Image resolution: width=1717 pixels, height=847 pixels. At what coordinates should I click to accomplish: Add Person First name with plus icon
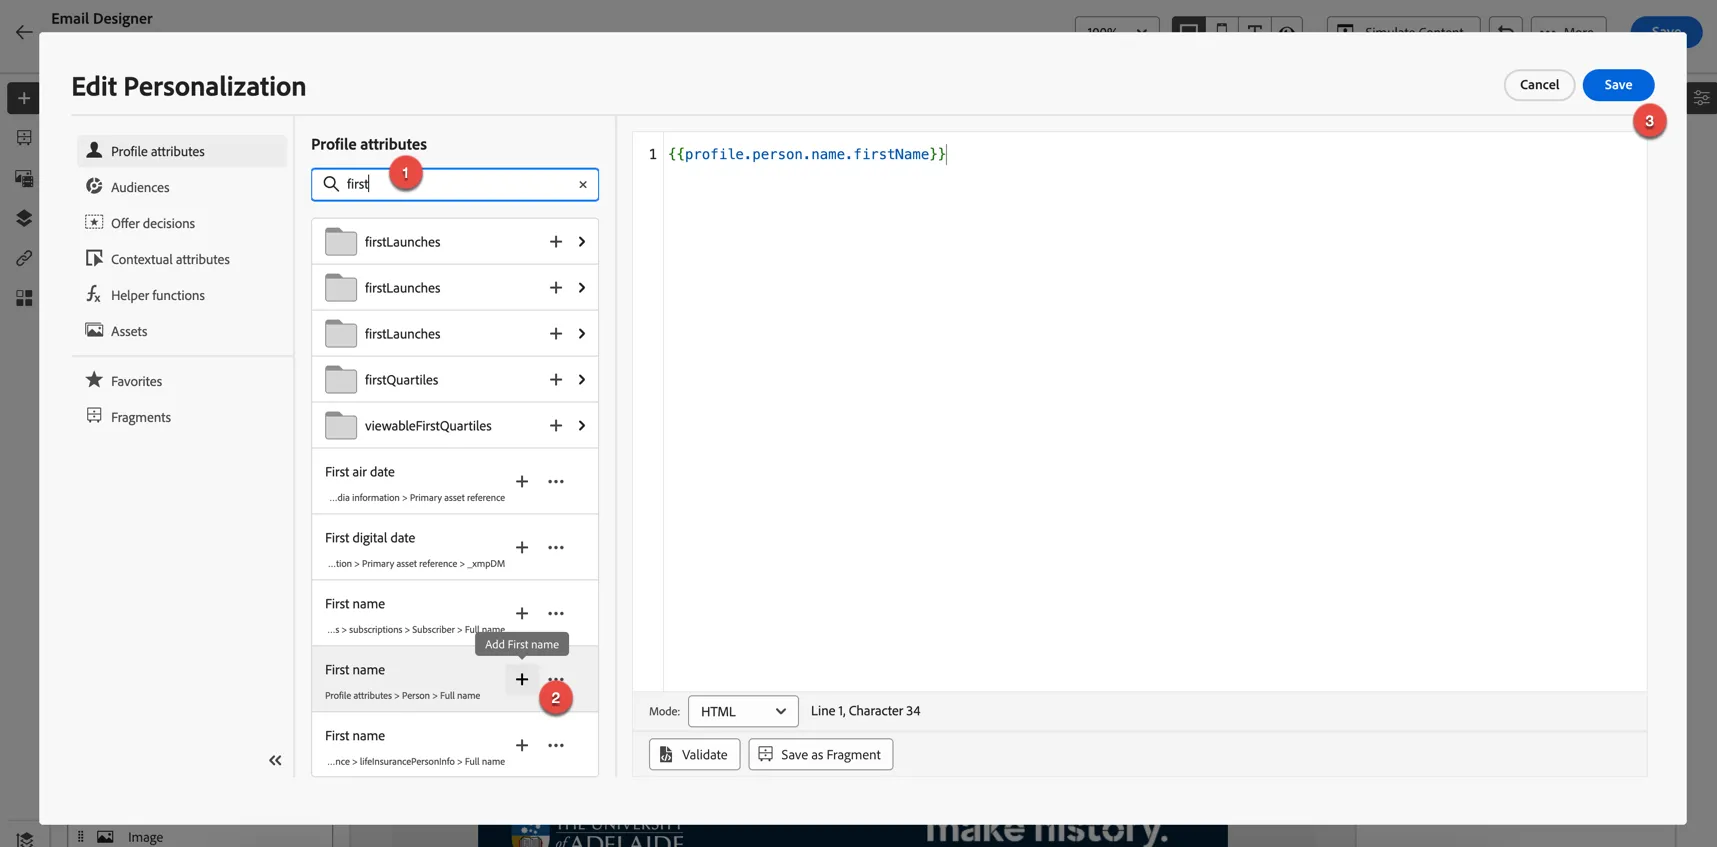point(522,680)
